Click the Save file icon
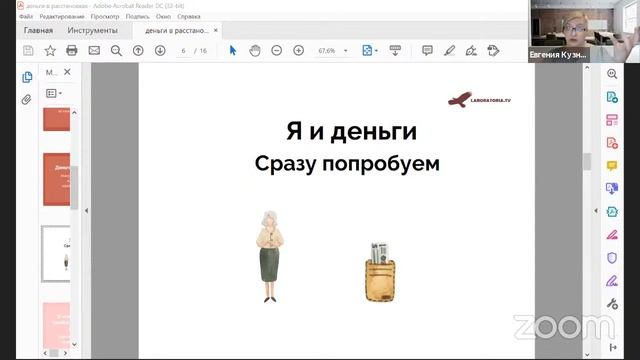 click(28, 51)
